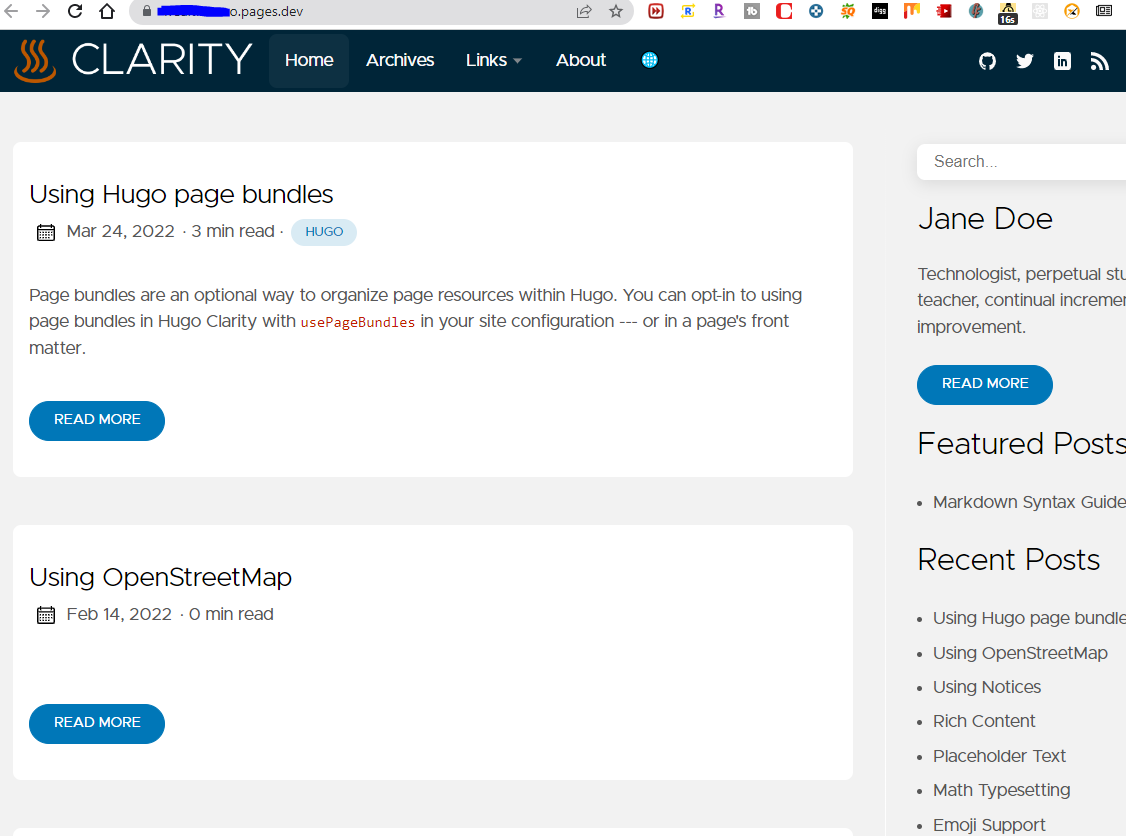Reload the page in browser
The width and height of the screenshot is (1126, 836).
(x=75, y=12)
